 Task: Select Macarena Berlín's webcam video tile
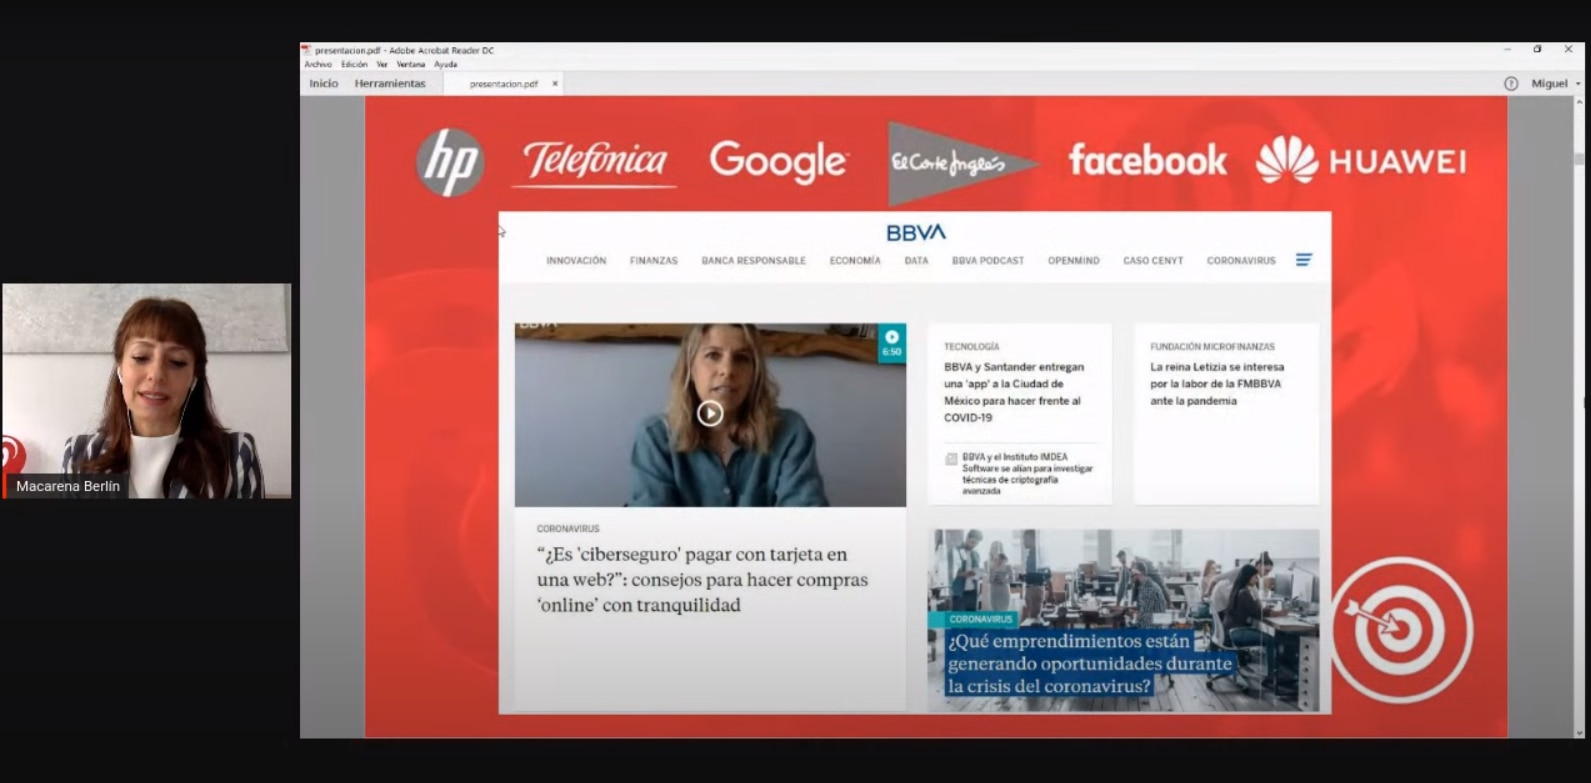pyautogui.click(x=147, y=391)
